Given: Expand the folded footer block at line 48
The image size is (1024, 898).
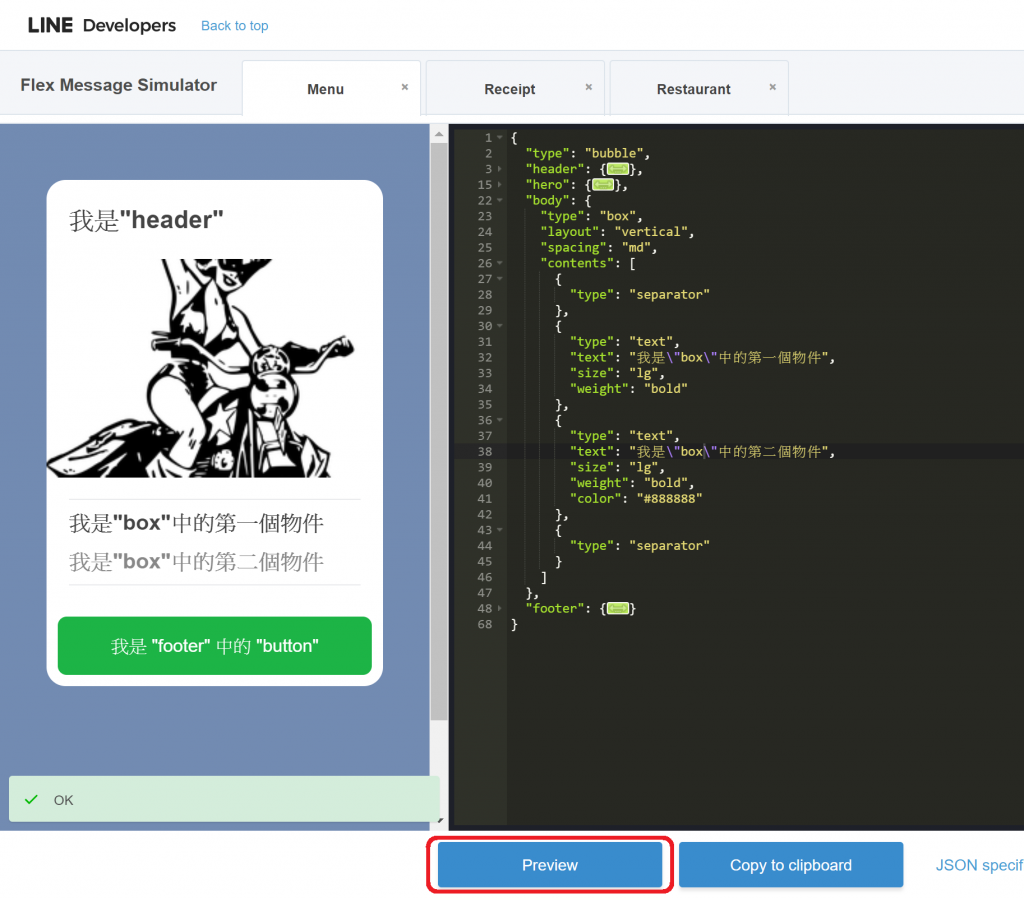Looking at the screenshot, I should pos(500,608).
